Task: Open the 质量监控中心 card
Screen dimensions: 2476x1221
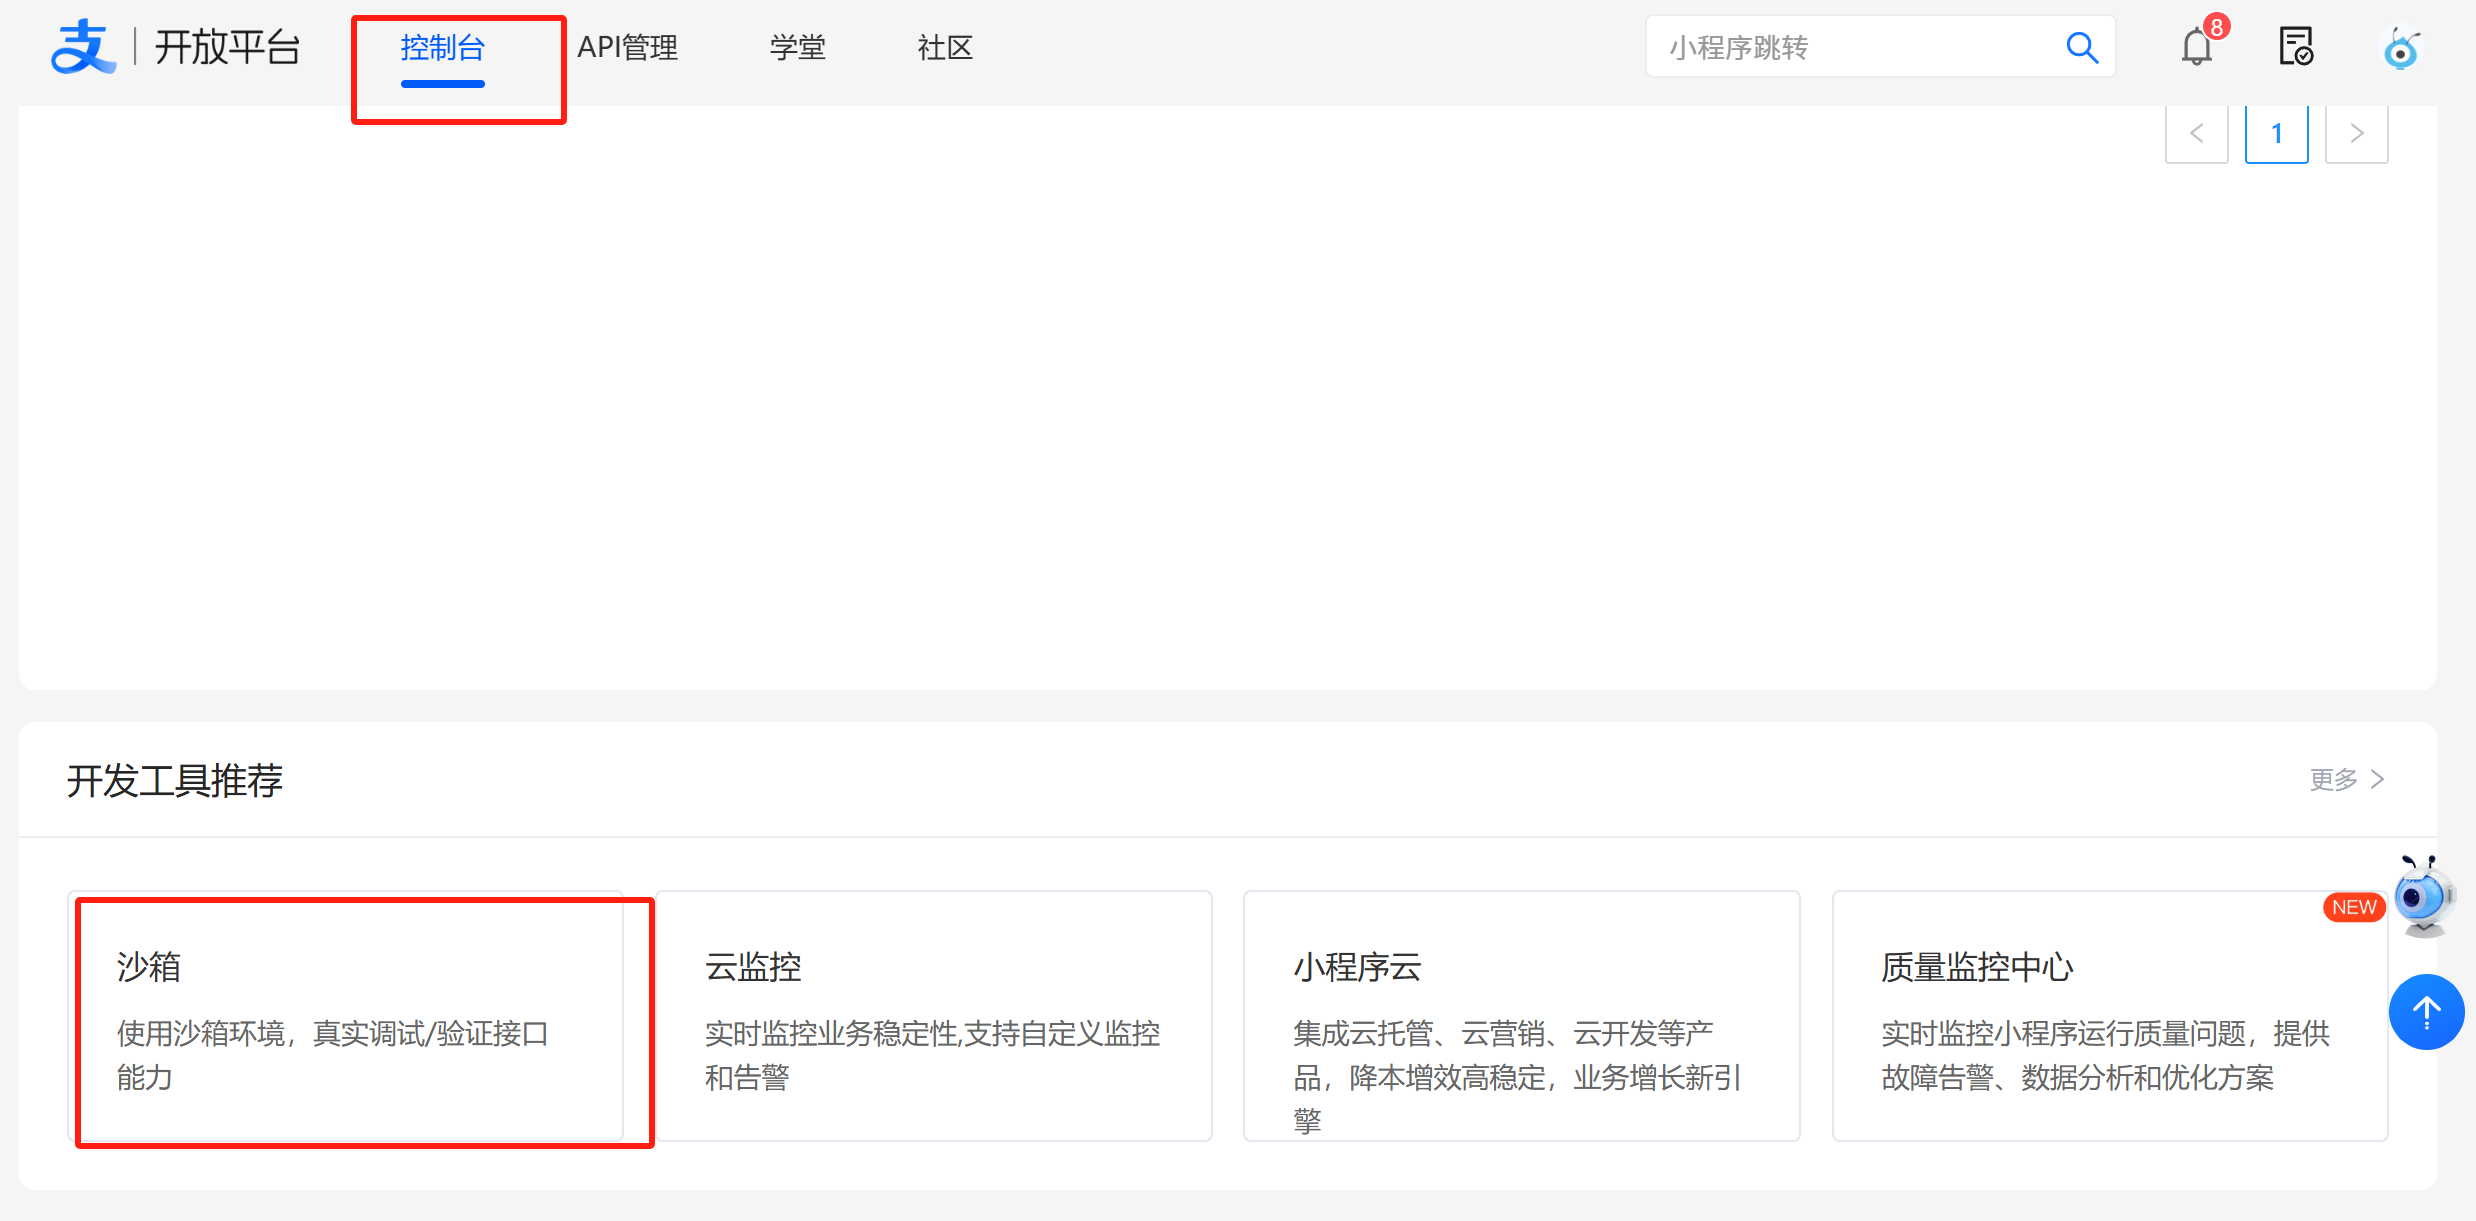Action: point(2110,1016)
